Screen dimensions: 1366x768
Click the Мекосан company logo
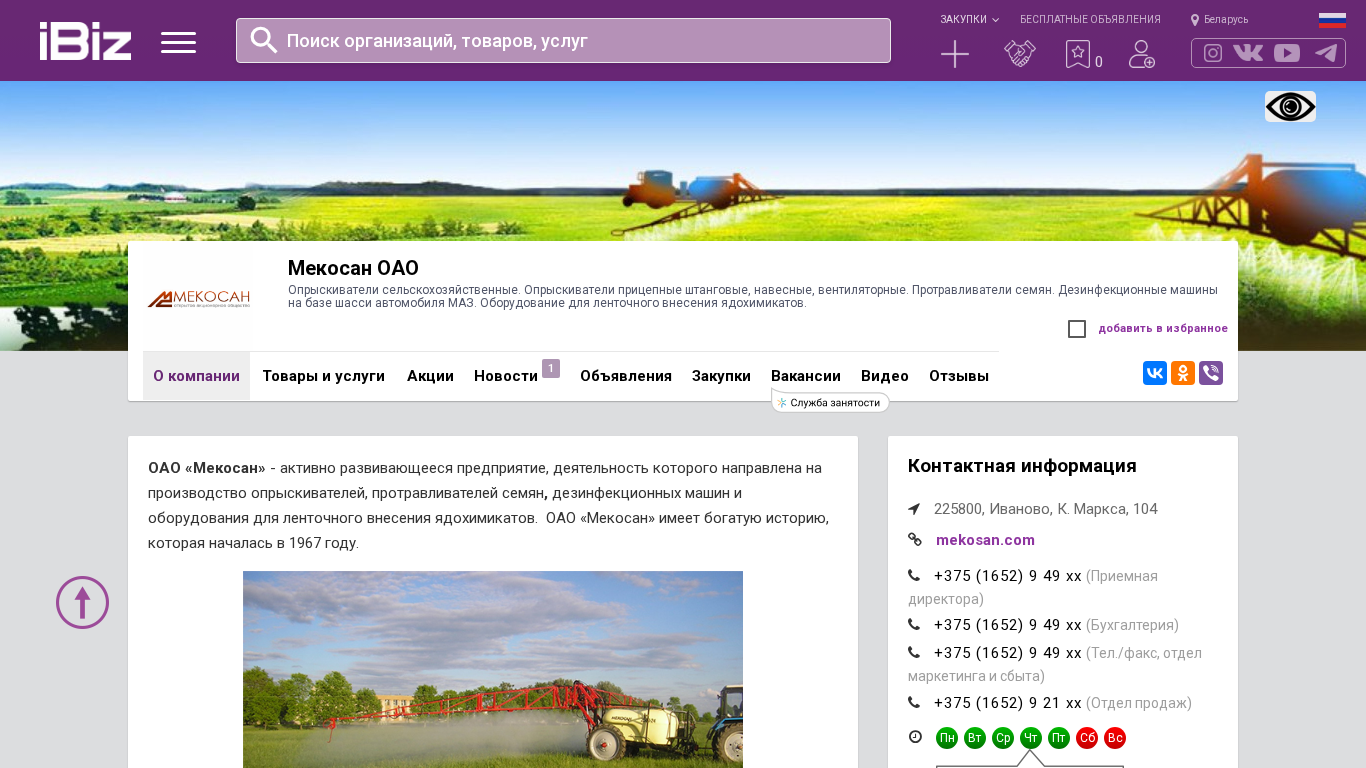click(x=199, y=299)
